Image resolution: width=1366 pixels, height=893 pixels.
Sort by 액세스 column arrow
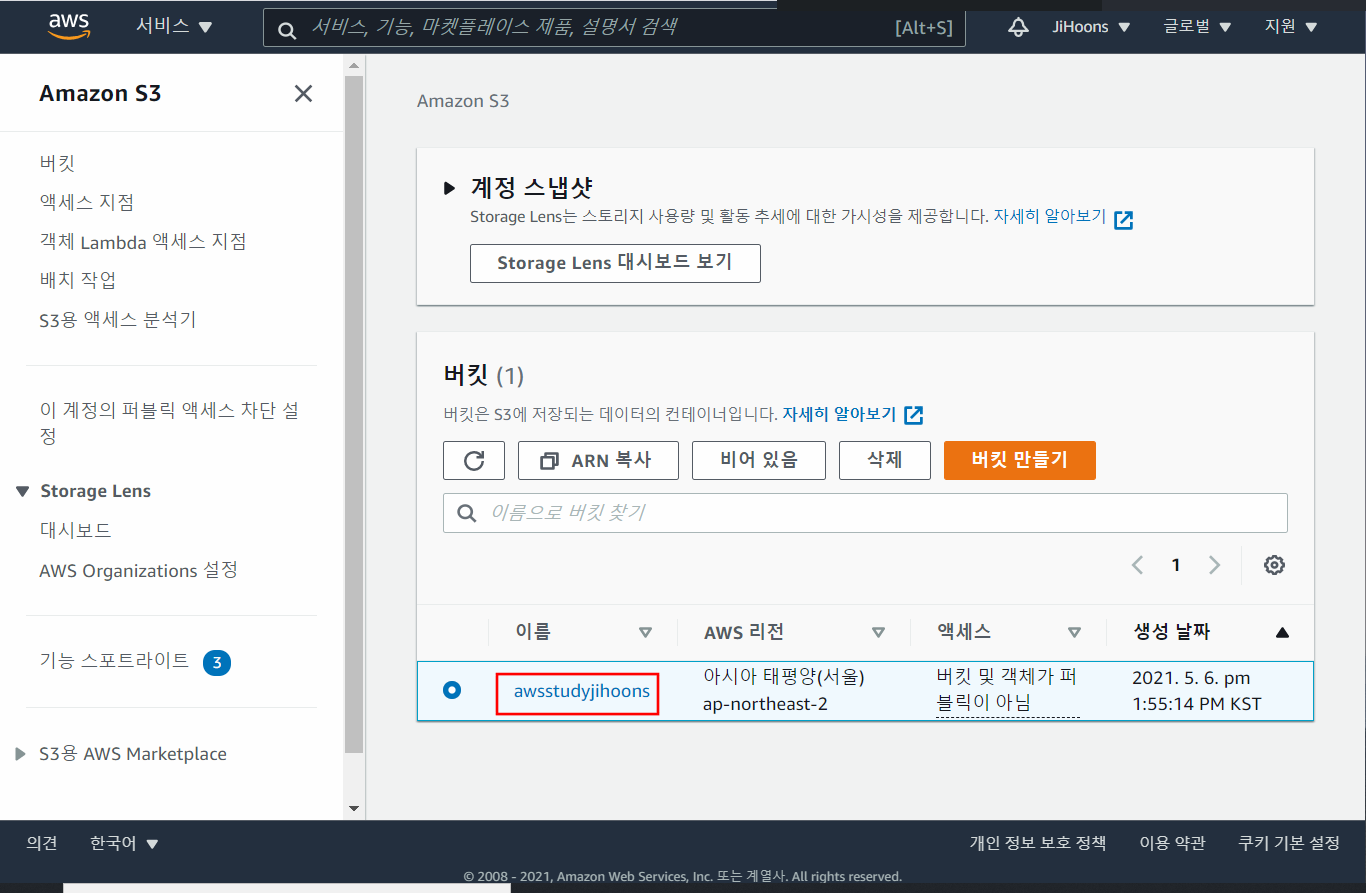pos(1074,632)
